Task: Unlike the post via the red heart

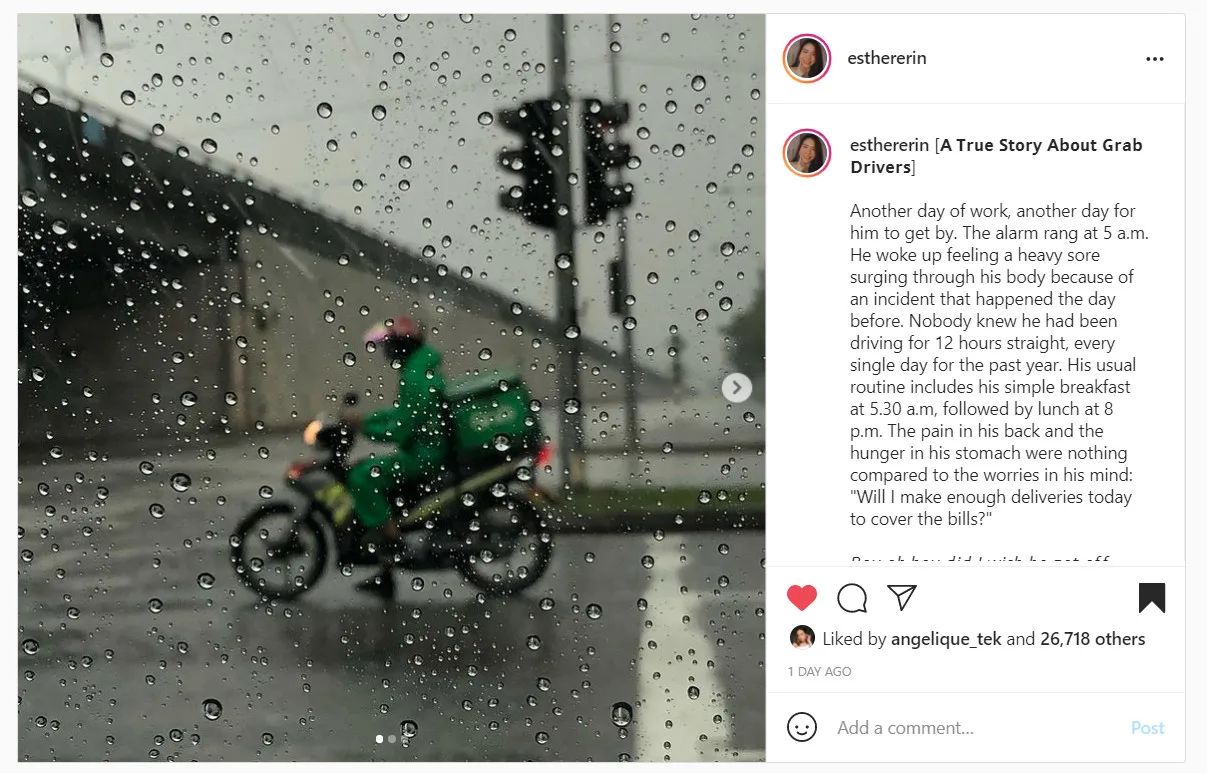Action: coord(802,598)
